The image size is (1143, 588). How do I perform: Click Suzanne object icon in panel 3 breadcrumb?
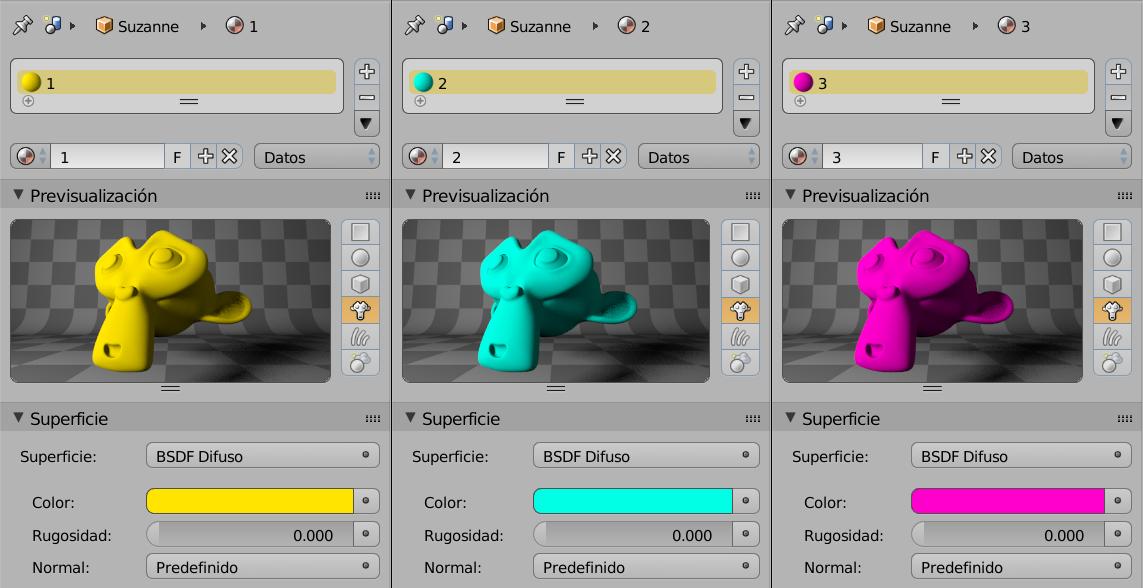coord(876,26)
